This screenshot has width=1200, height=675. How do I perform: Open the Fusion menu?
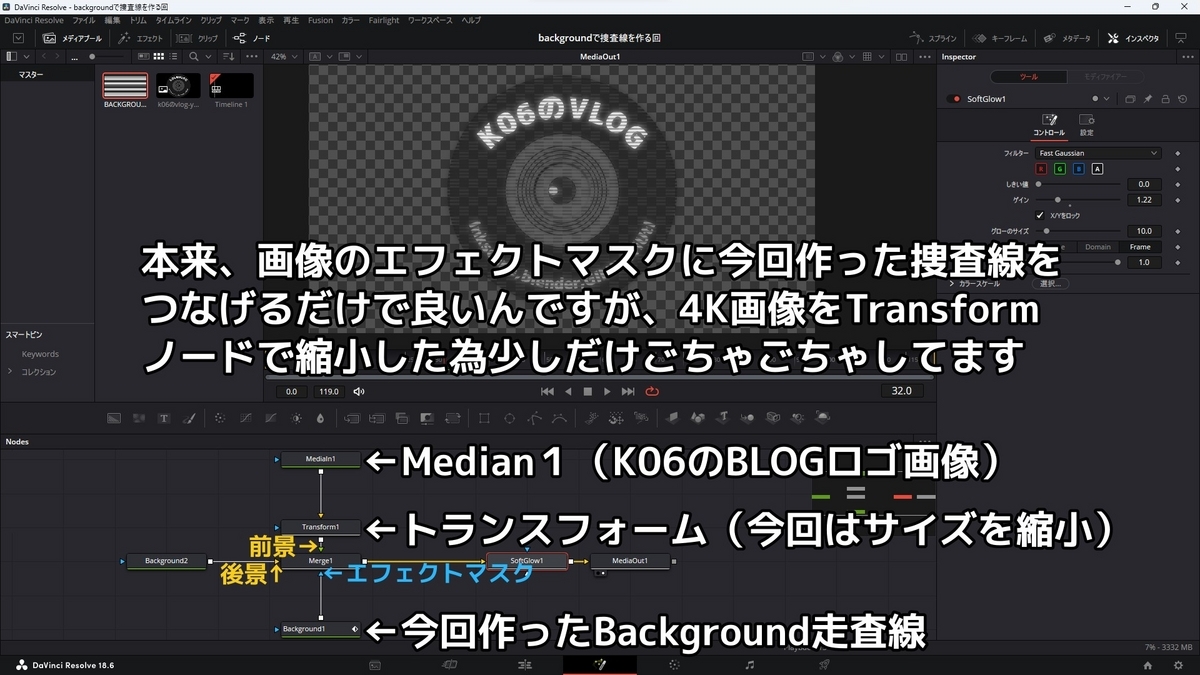320,19
